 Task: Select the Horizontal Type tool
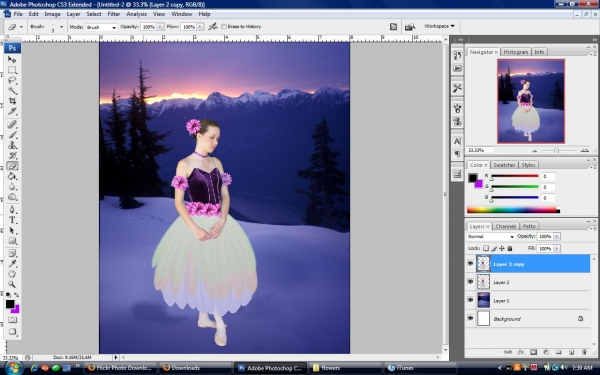point(12,220)
